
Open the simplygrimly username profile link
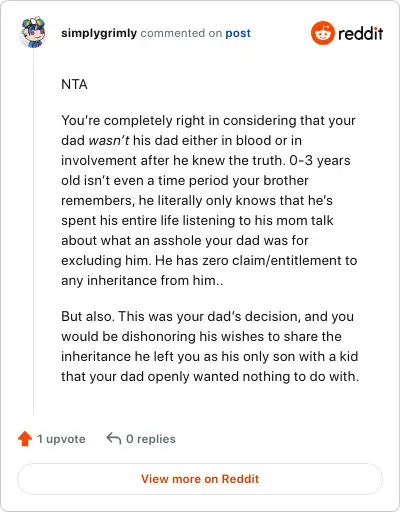(x=99, y=33)
